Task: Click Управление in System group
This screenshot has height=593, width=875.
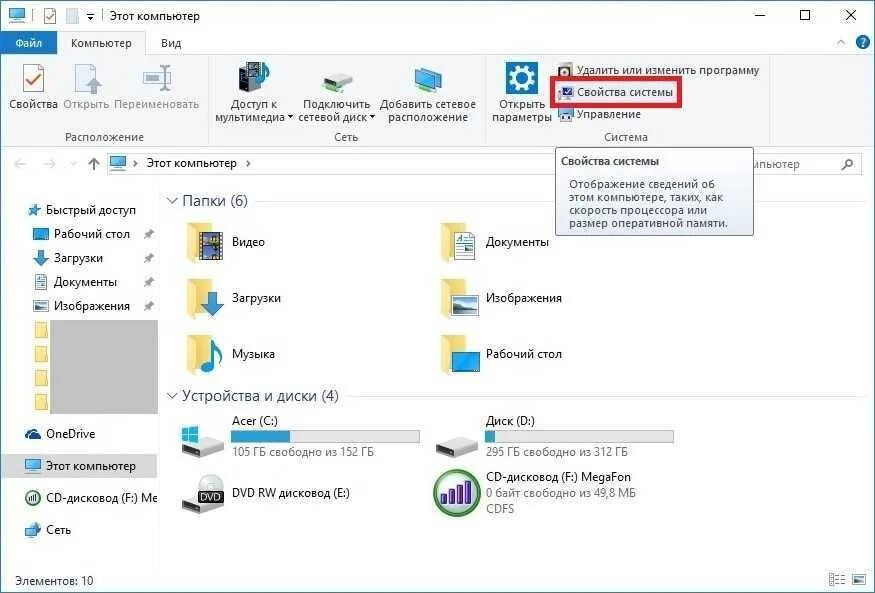Action: pos(600,114)
